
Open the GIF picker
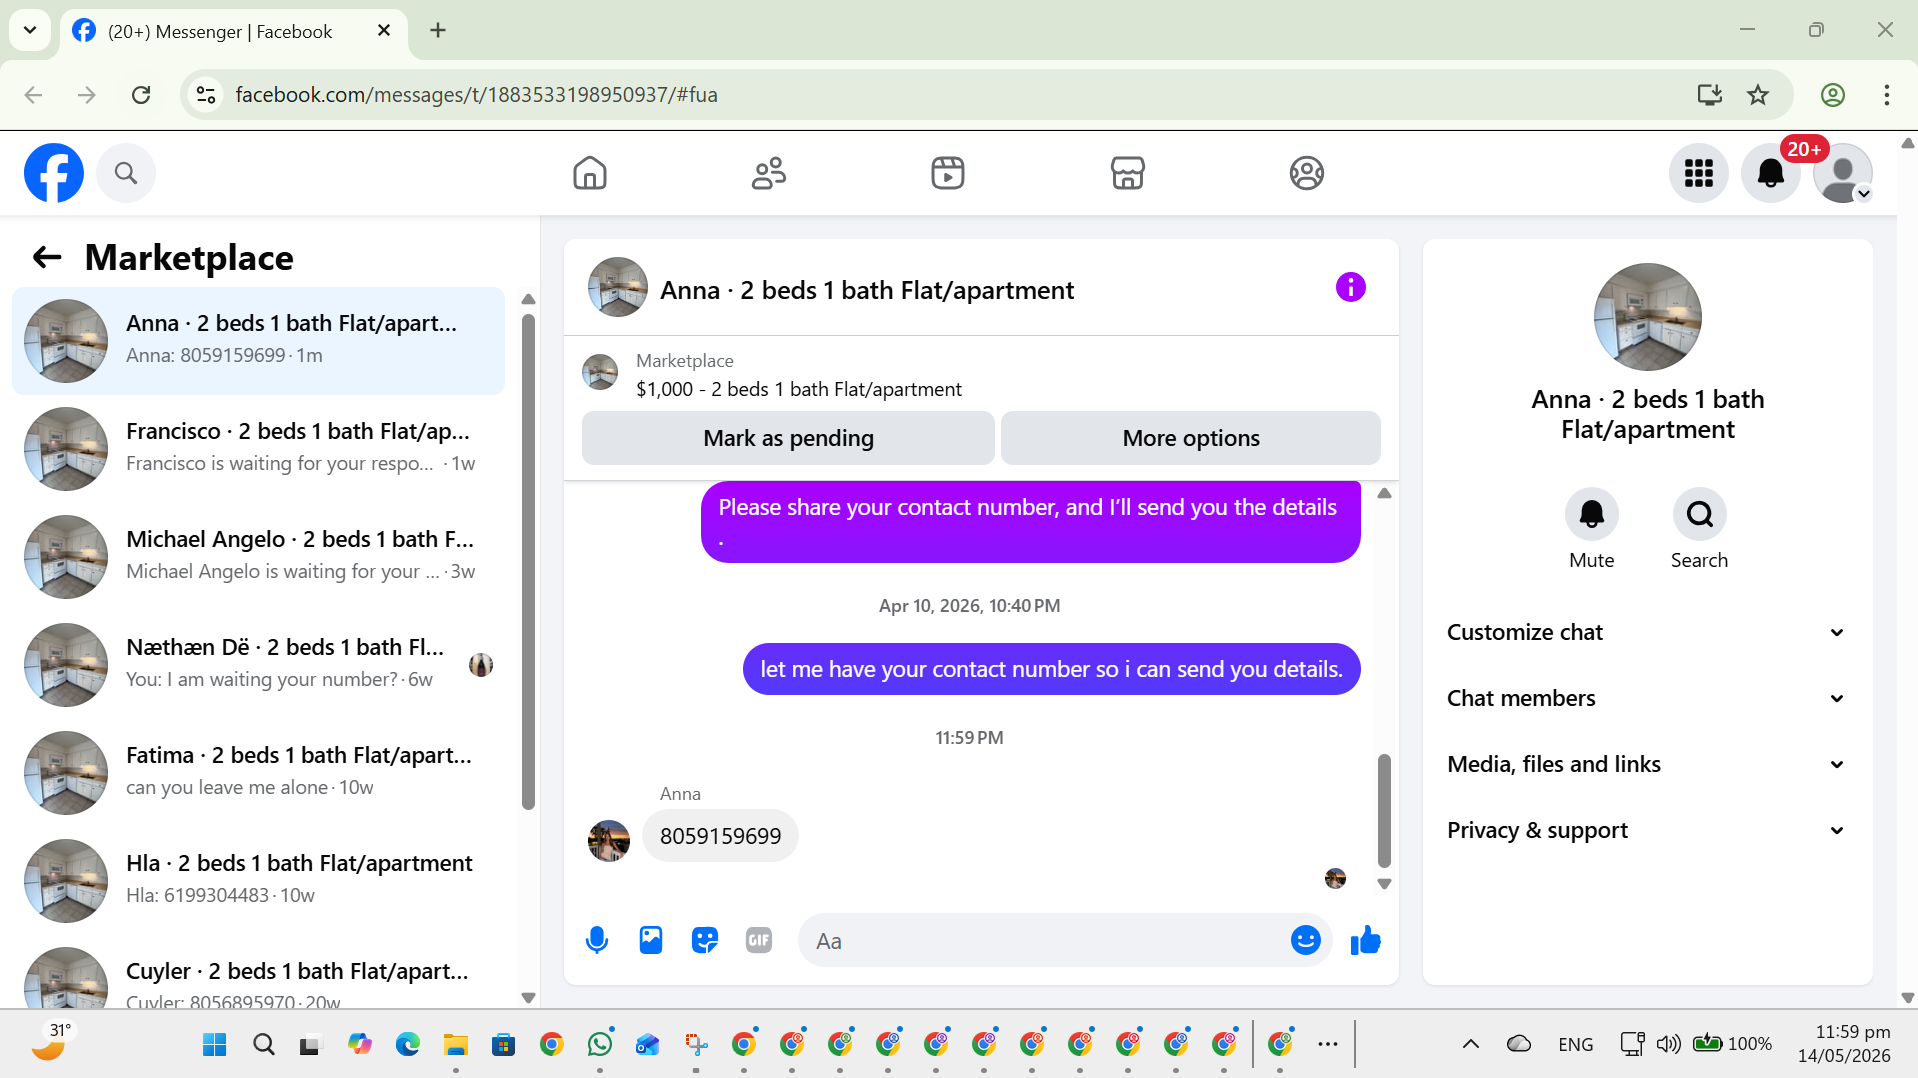[759, 940]
